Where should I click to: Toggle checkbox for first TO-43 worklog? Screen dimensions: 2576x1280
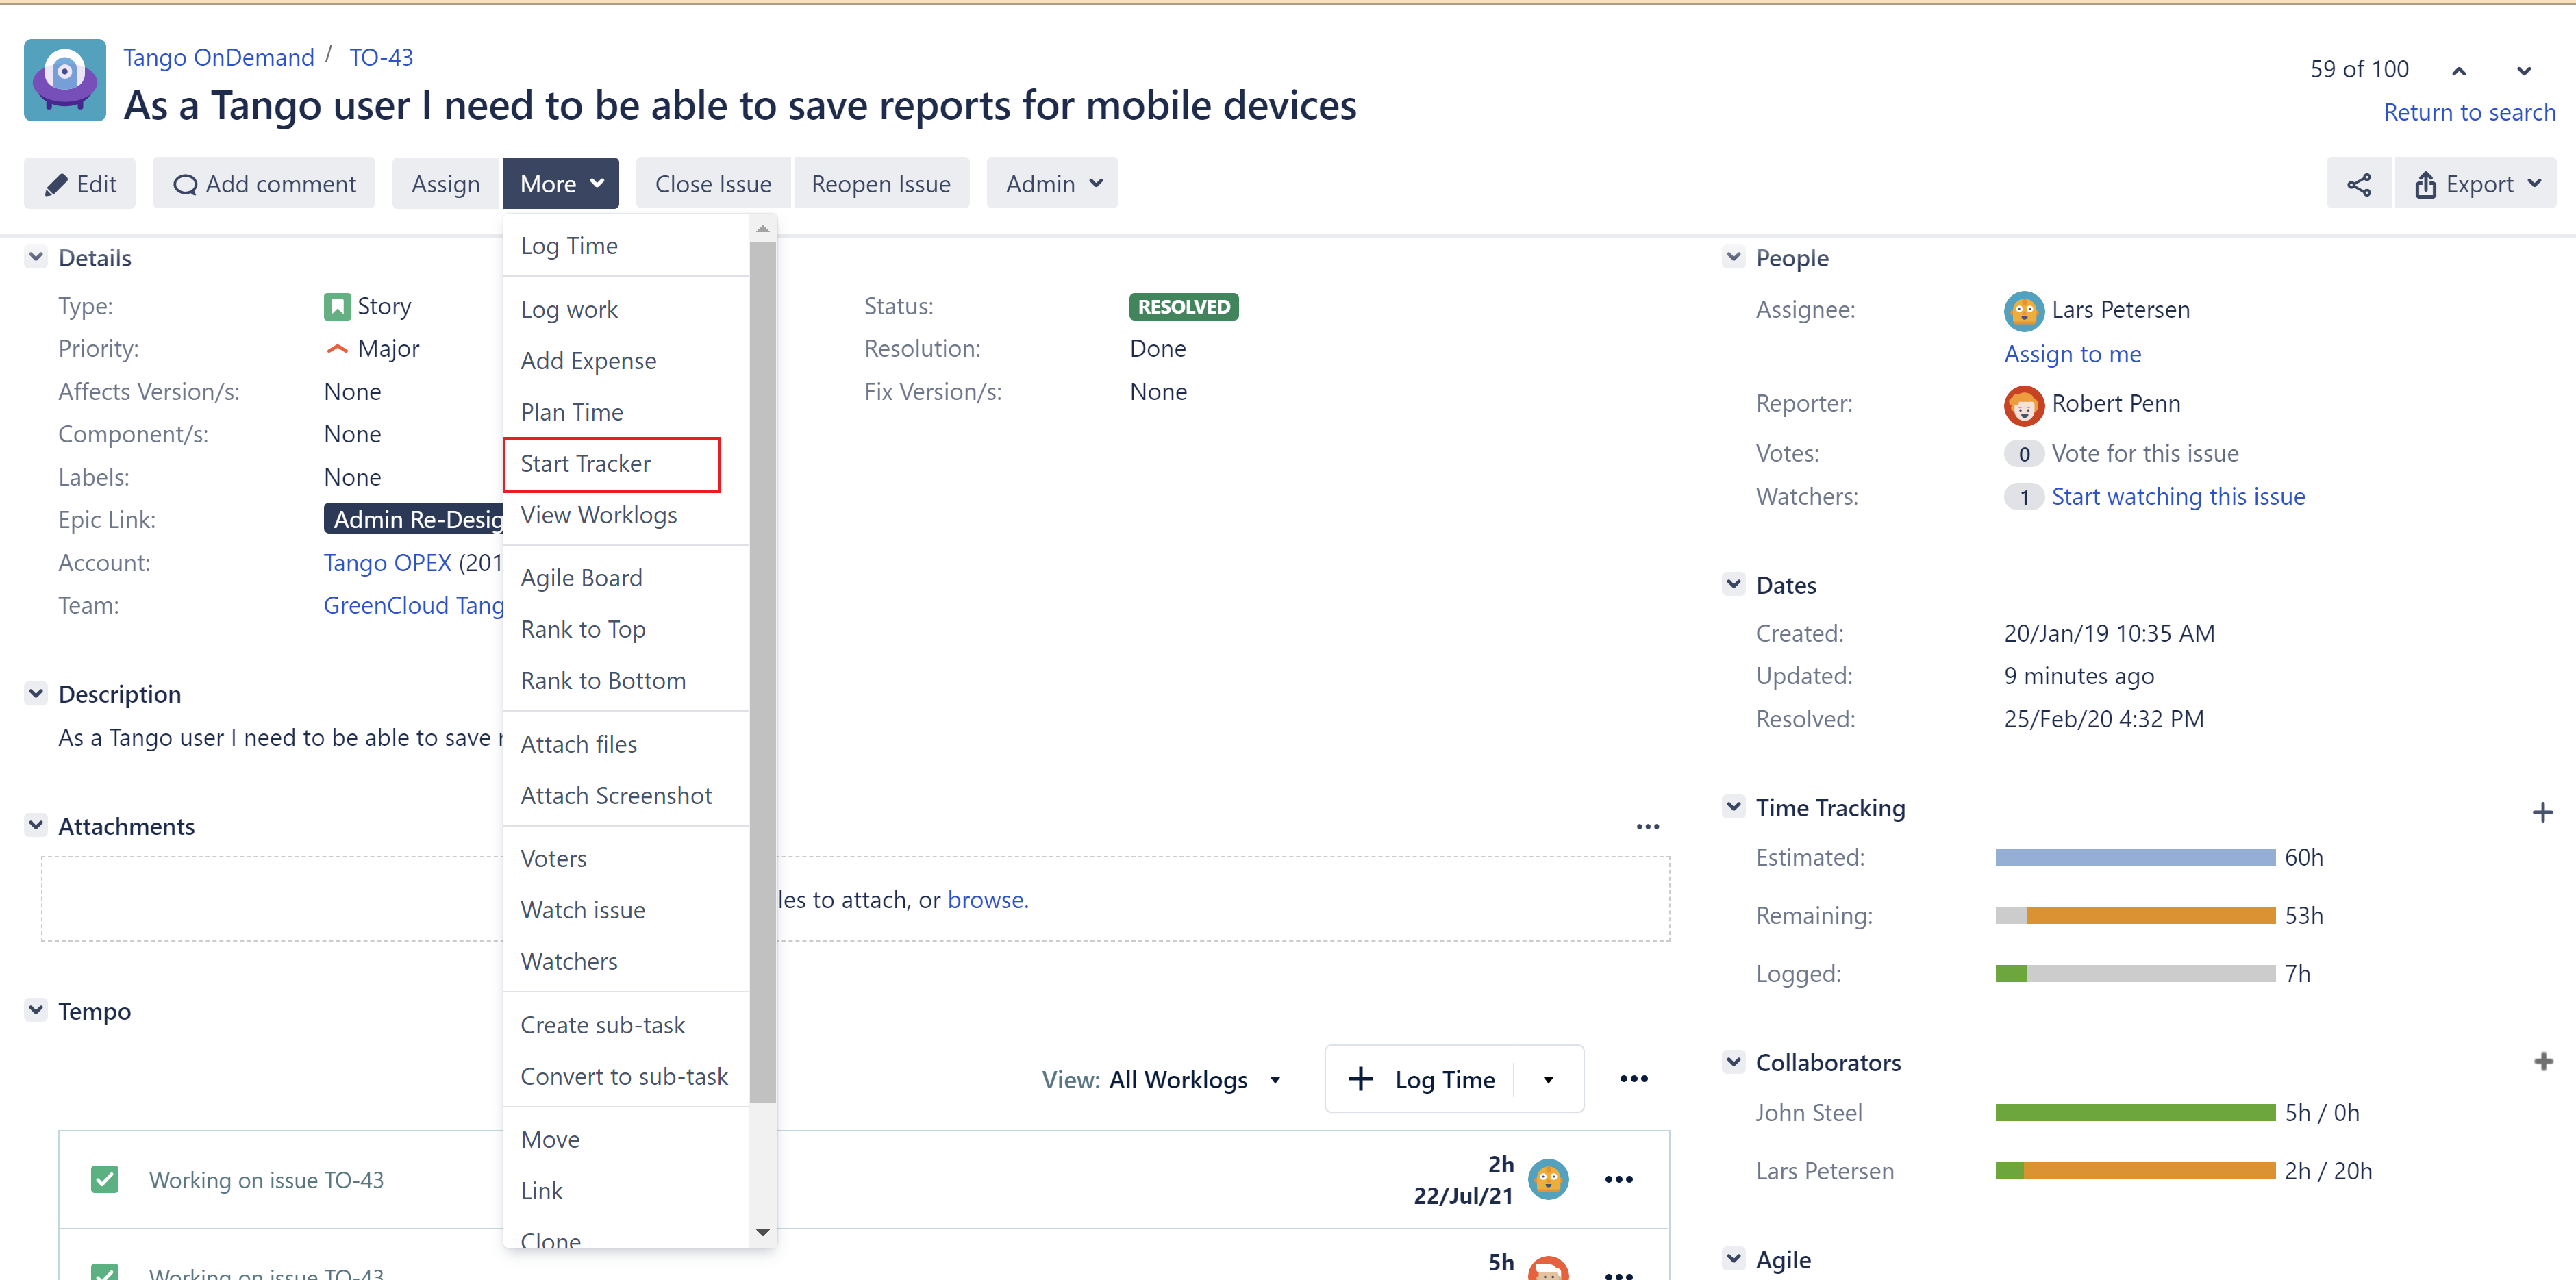coord(105,1180)
